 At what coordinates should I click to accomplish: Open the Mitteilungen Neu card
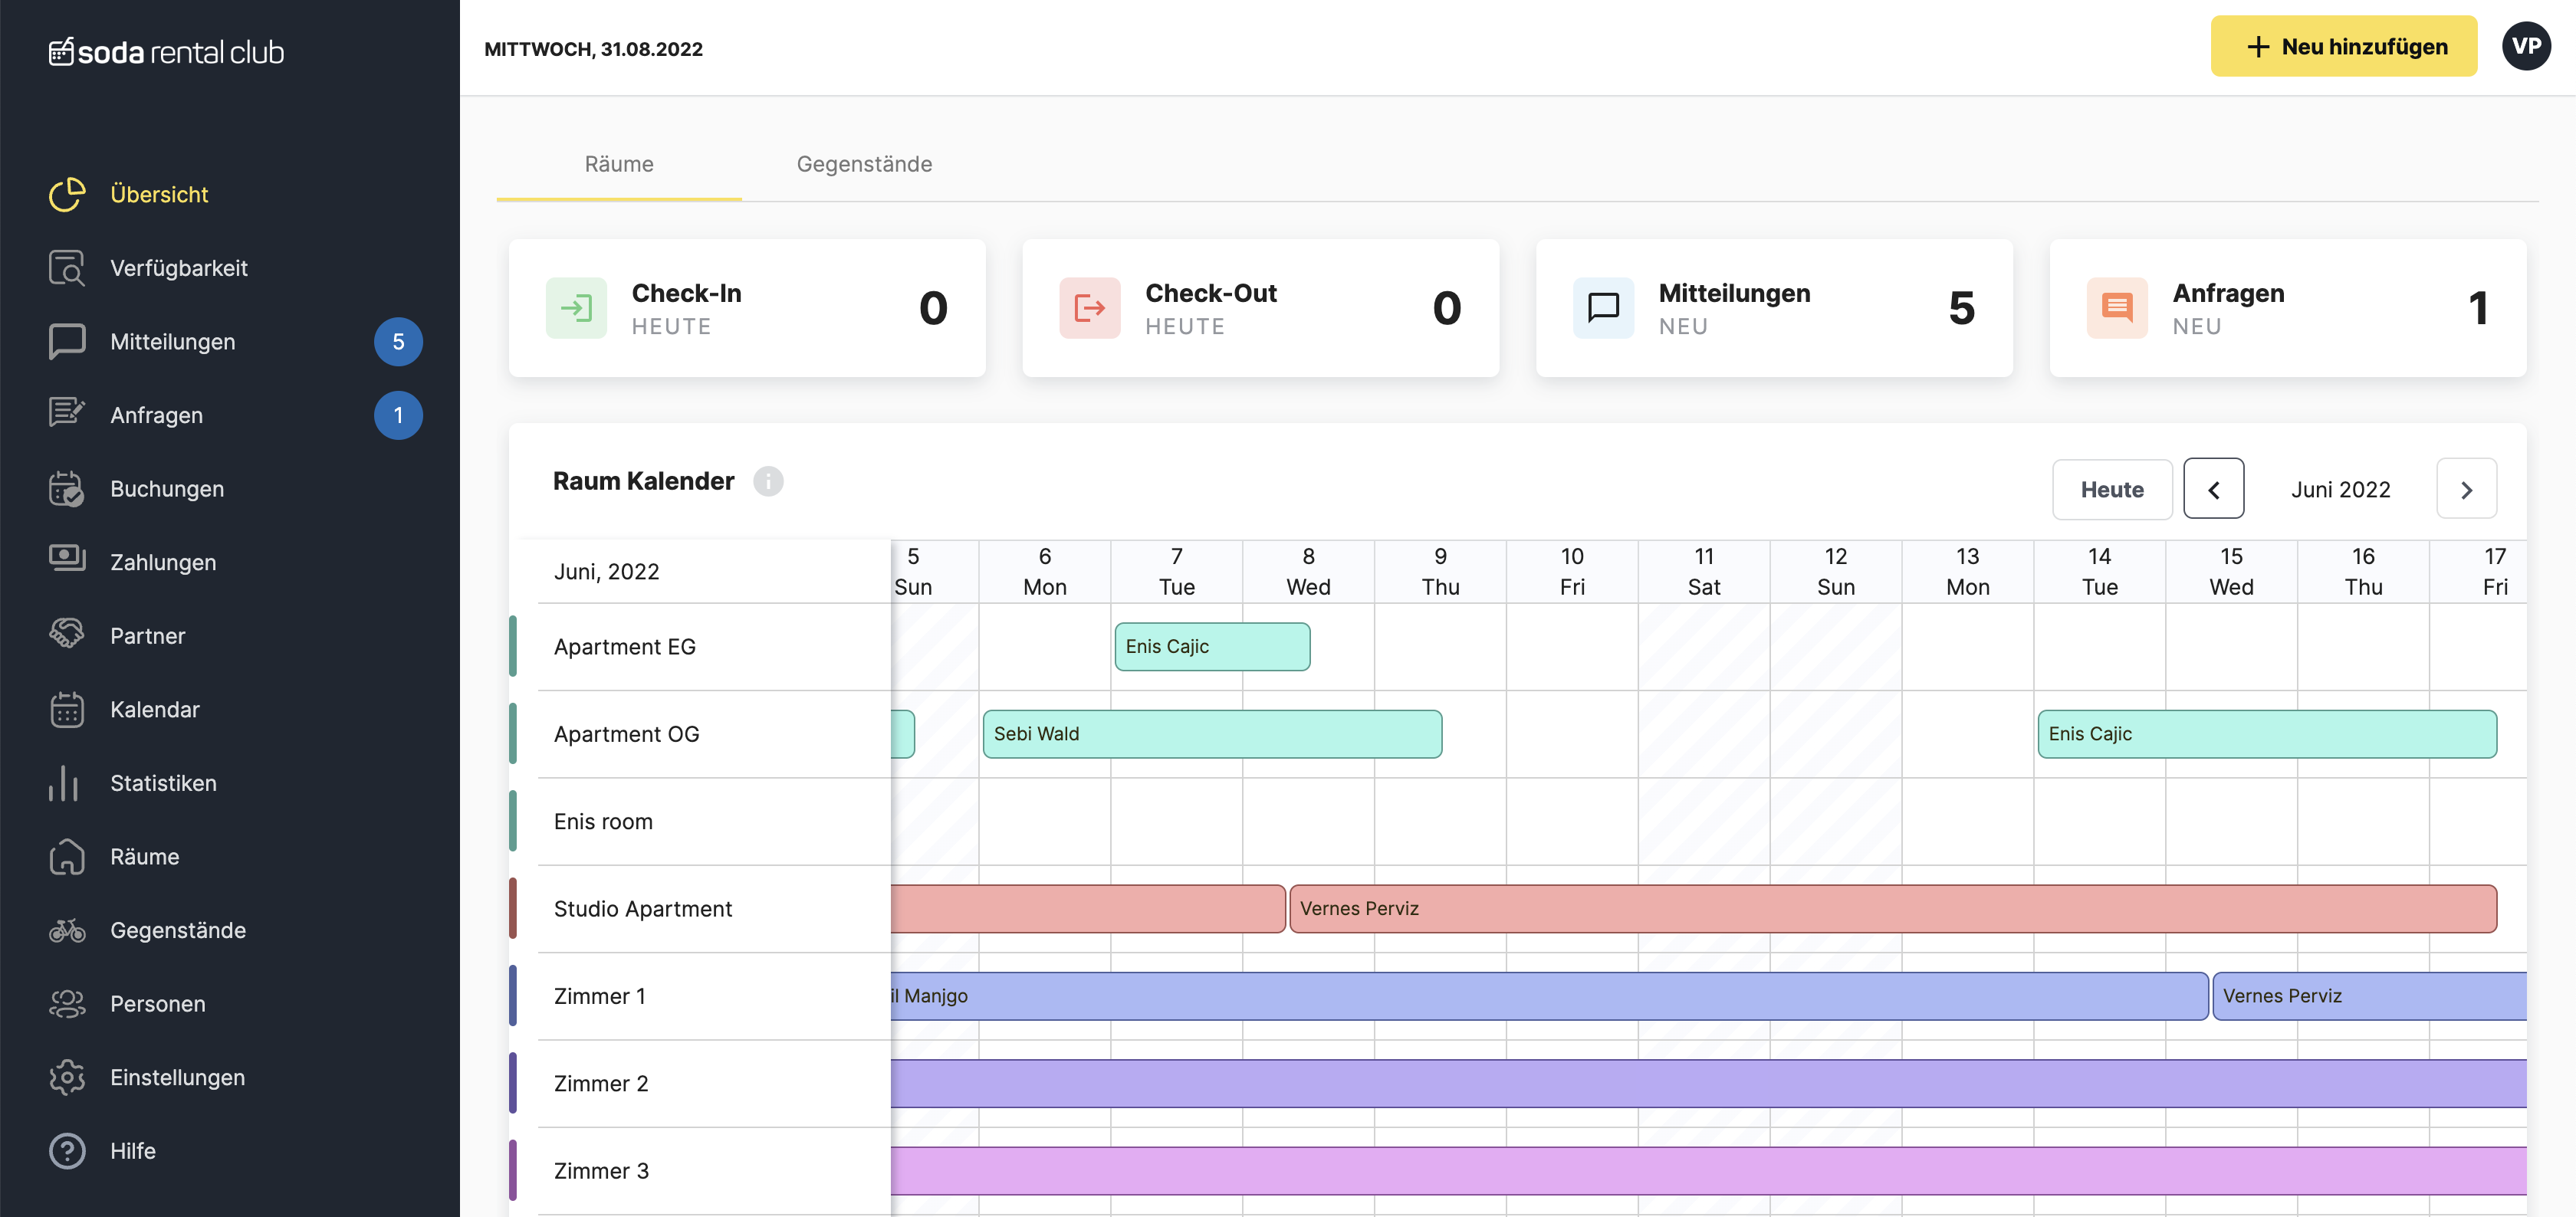tap(1774, 308)
